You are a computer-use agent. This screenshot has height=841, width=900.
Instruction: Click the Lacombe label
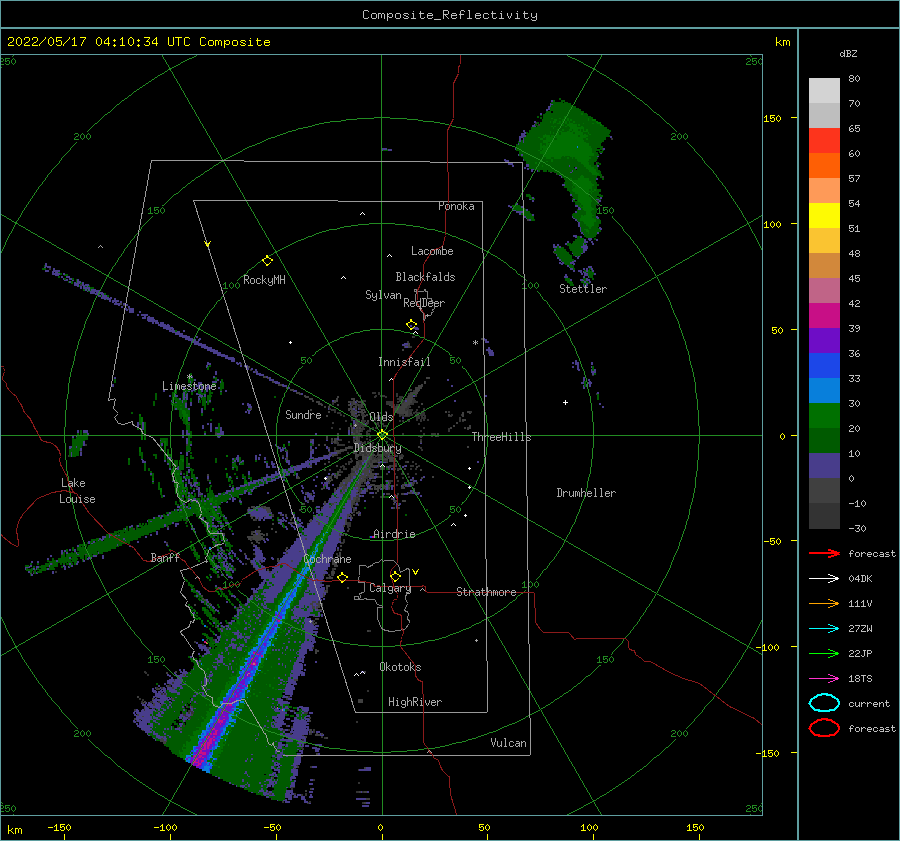(x=432, y=251)
